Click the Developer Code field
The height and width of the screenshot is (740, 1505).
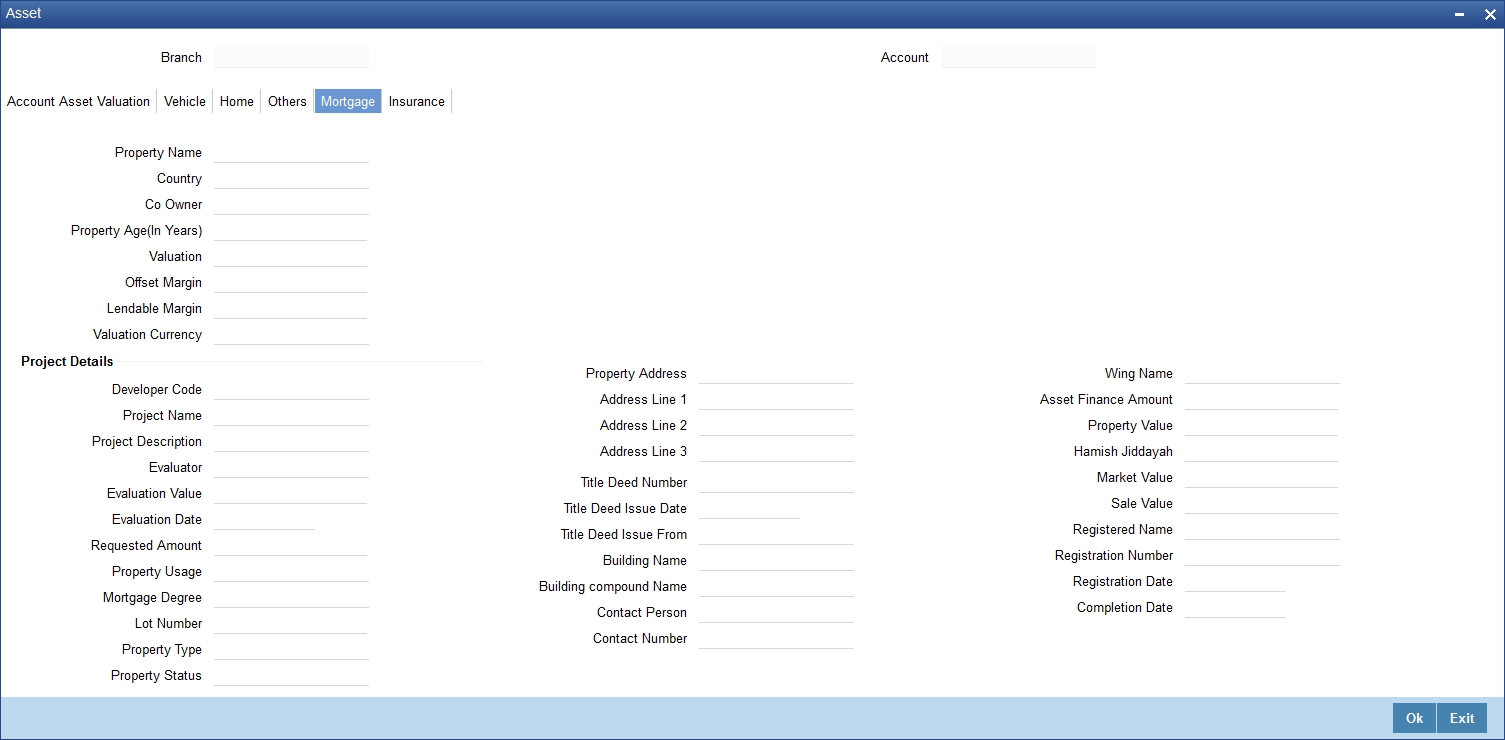pos(291,389)
